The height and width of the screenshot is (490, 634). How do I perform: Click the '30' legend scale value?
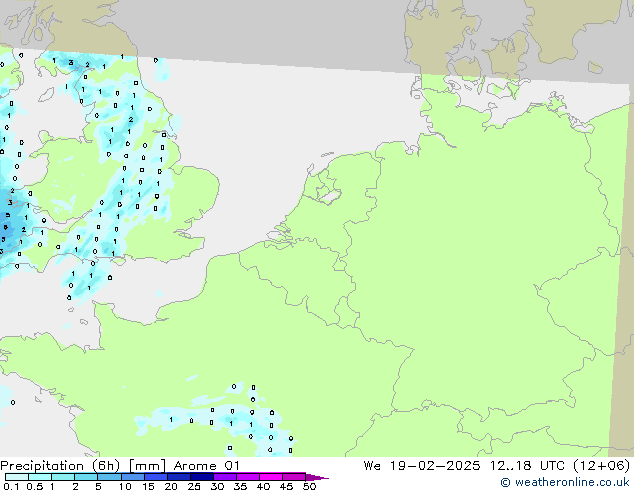pos(217,486)
